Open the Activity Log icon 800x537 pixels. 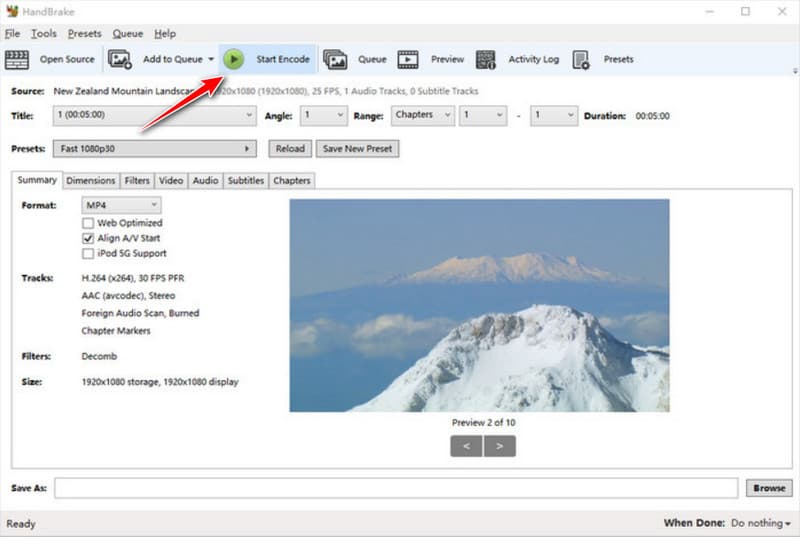486,59
